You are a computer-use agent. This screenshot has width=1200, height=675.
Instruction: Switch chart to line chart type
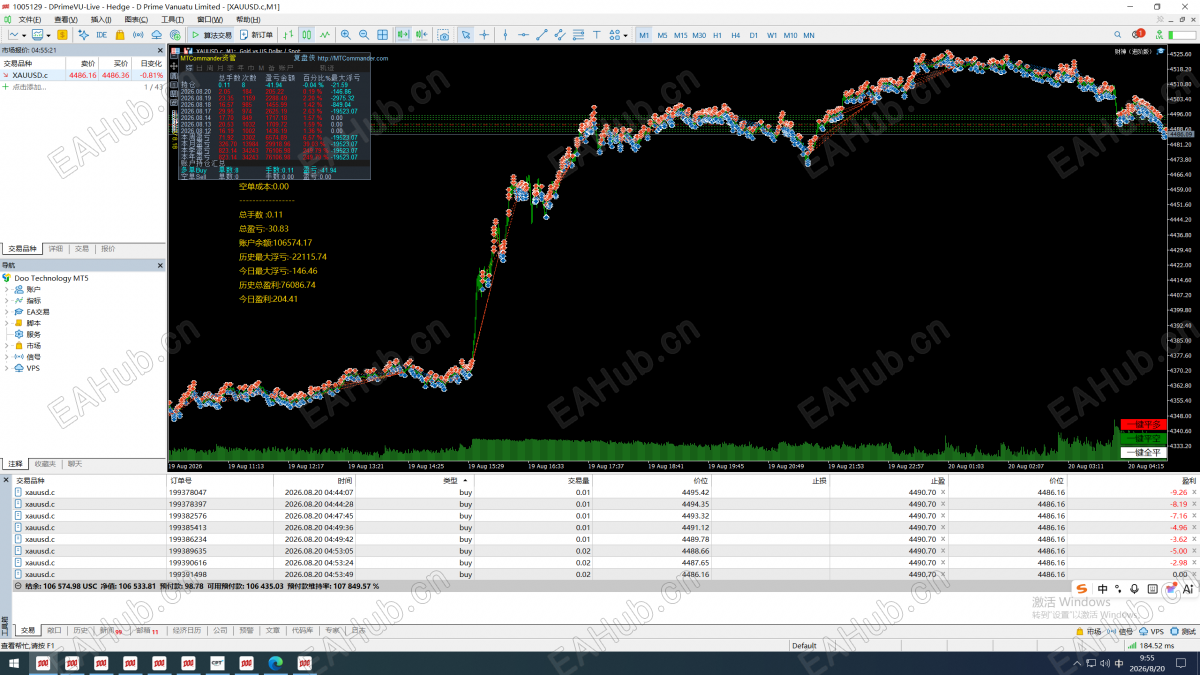[x=326, y=35]
